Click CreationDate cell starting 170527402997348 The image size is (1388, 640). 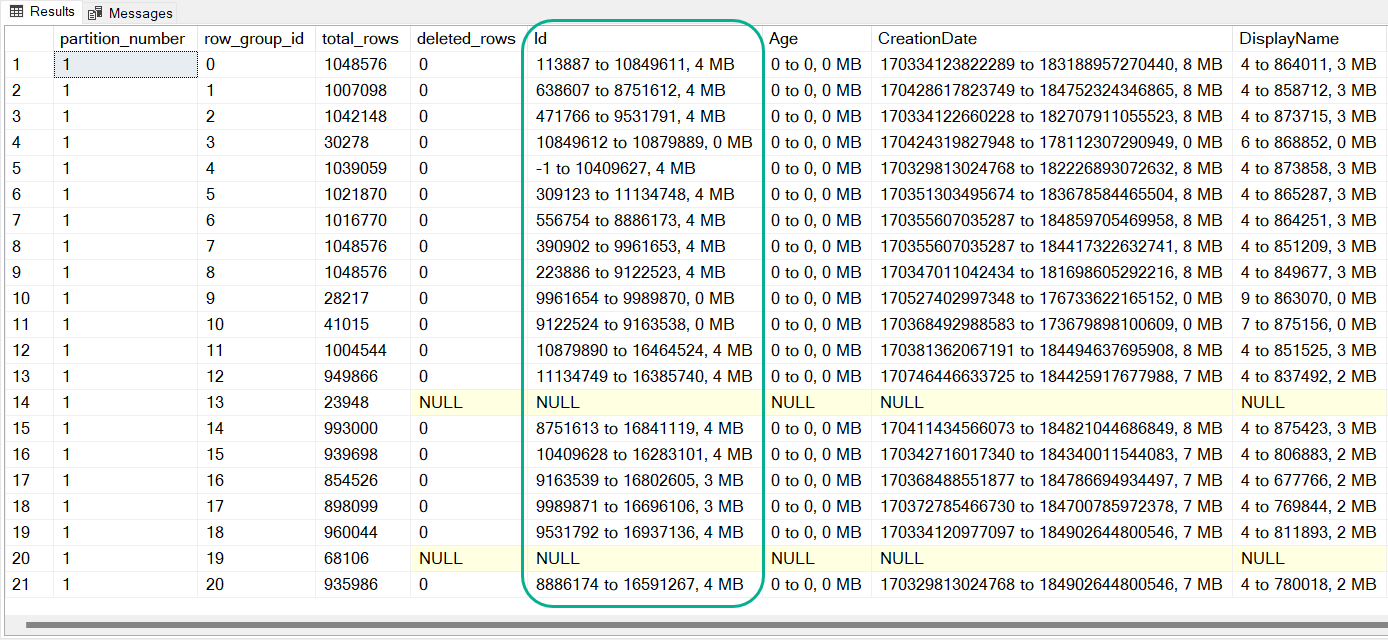tap(1052, 299)
